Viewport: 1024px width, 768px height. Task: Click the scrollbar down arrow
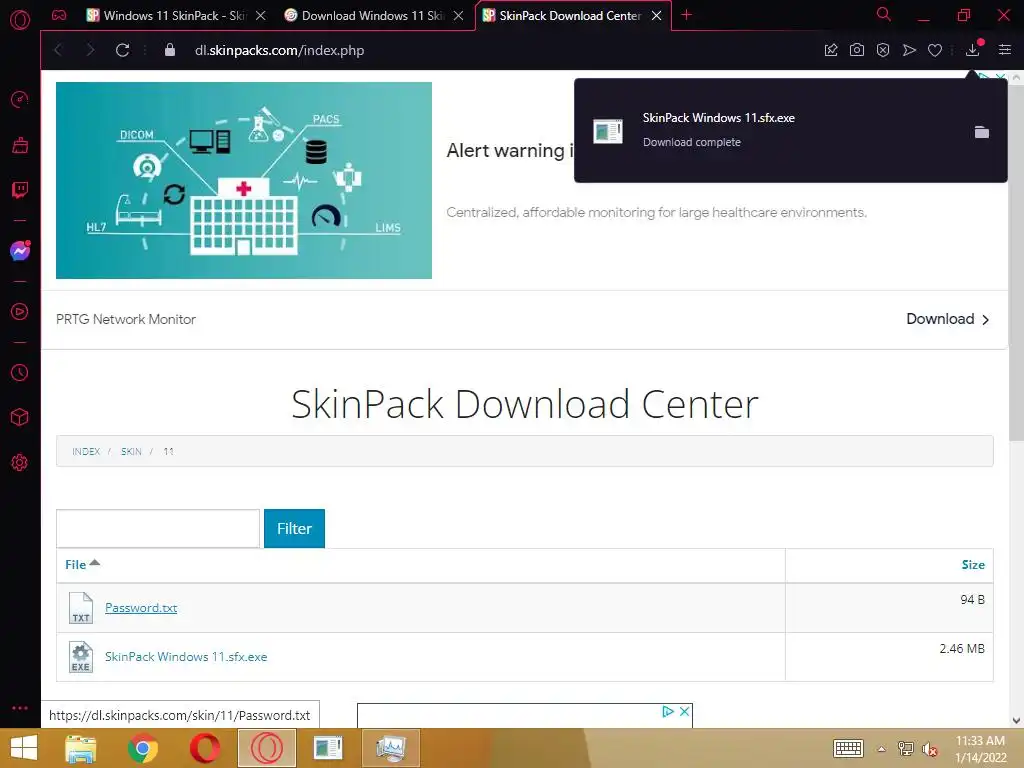(x=1016, y=721)
